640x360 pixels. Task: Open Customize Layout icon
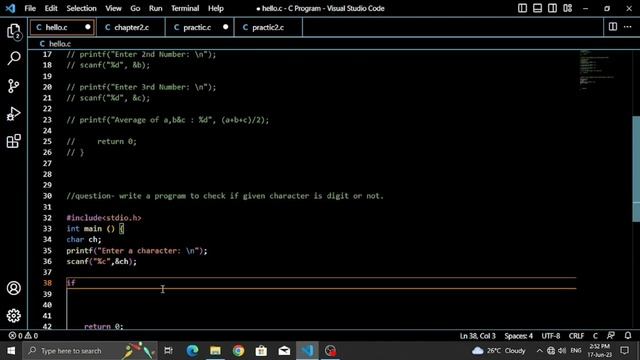567,8
